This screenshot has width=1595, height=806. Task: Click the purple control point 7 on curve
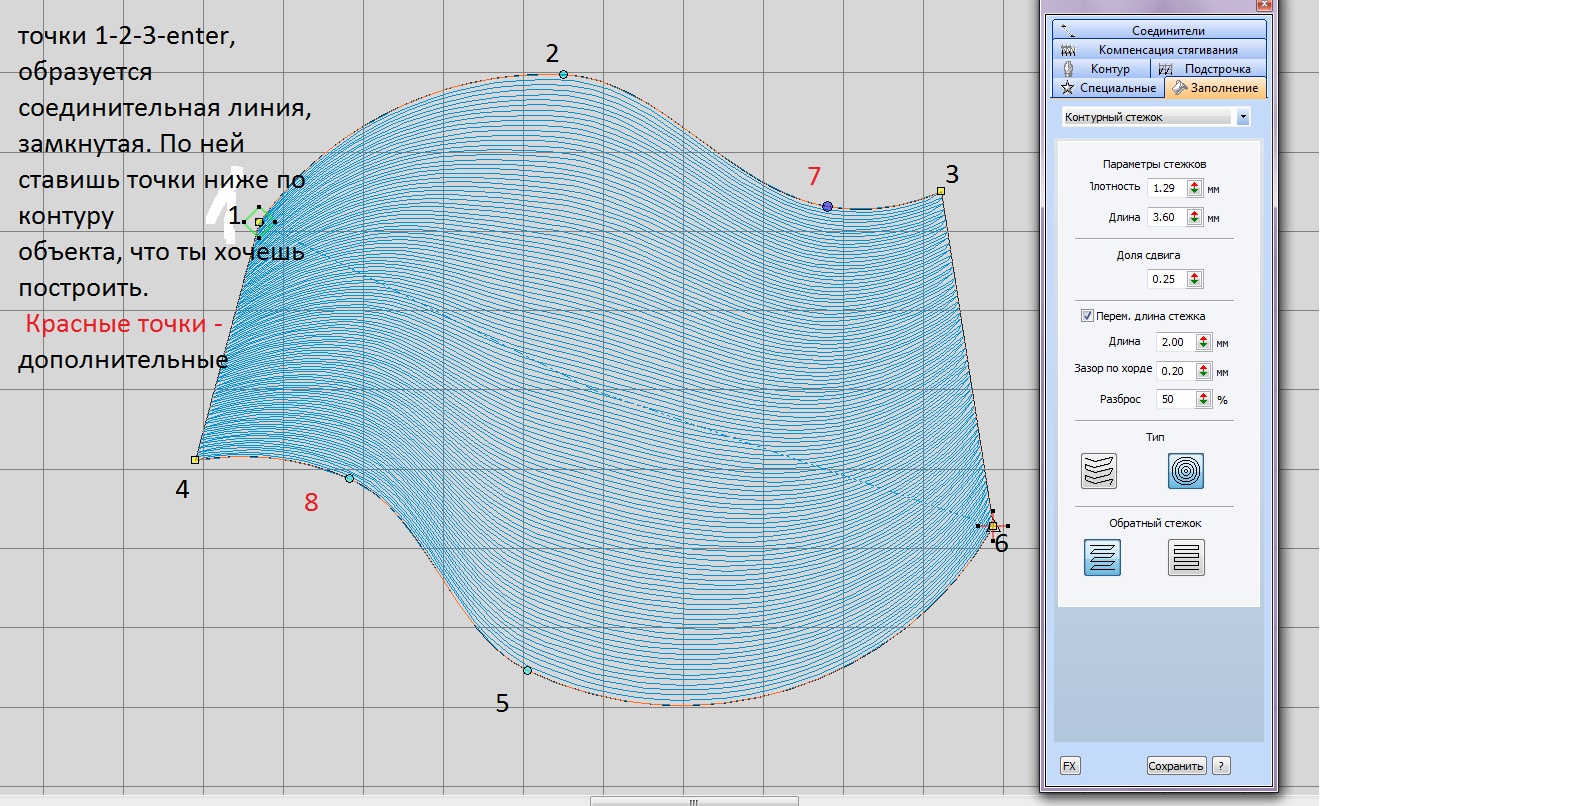tap(827, 206)
